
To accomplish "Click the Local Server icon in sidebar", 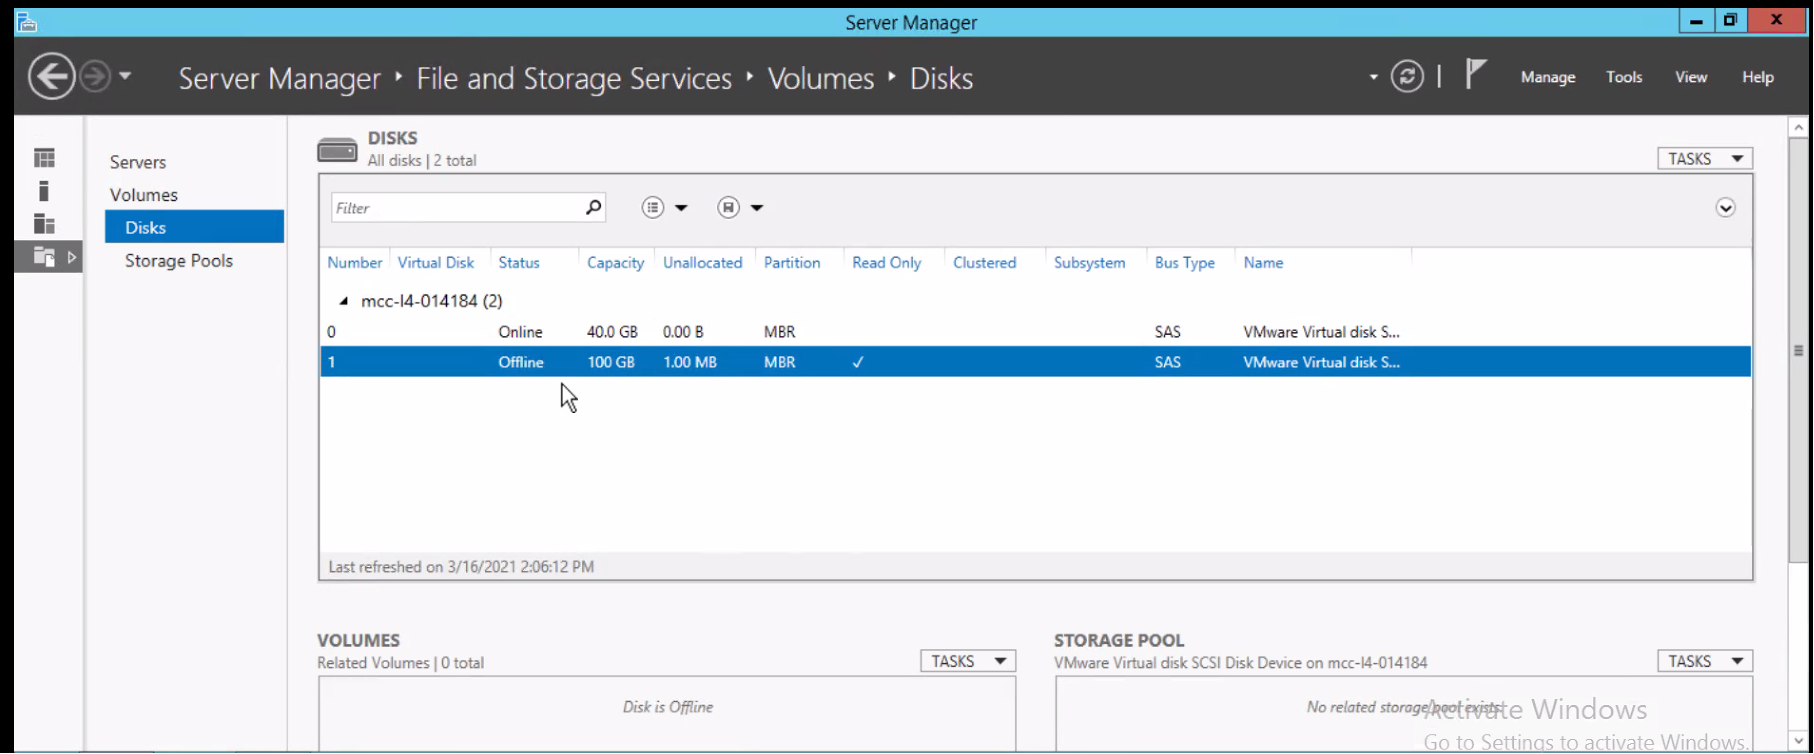I will pyautogui.click(x=44, y=191).
